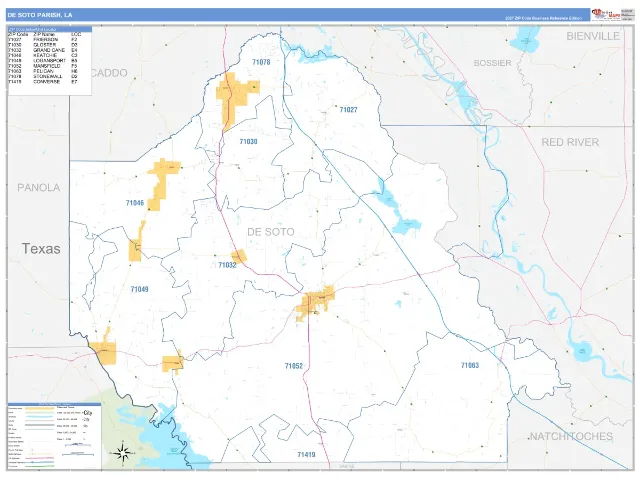Screen dimensions: 640x480
Task: Select the GRAND CANE row in ZIP index
Action: [x=45, y=50]
